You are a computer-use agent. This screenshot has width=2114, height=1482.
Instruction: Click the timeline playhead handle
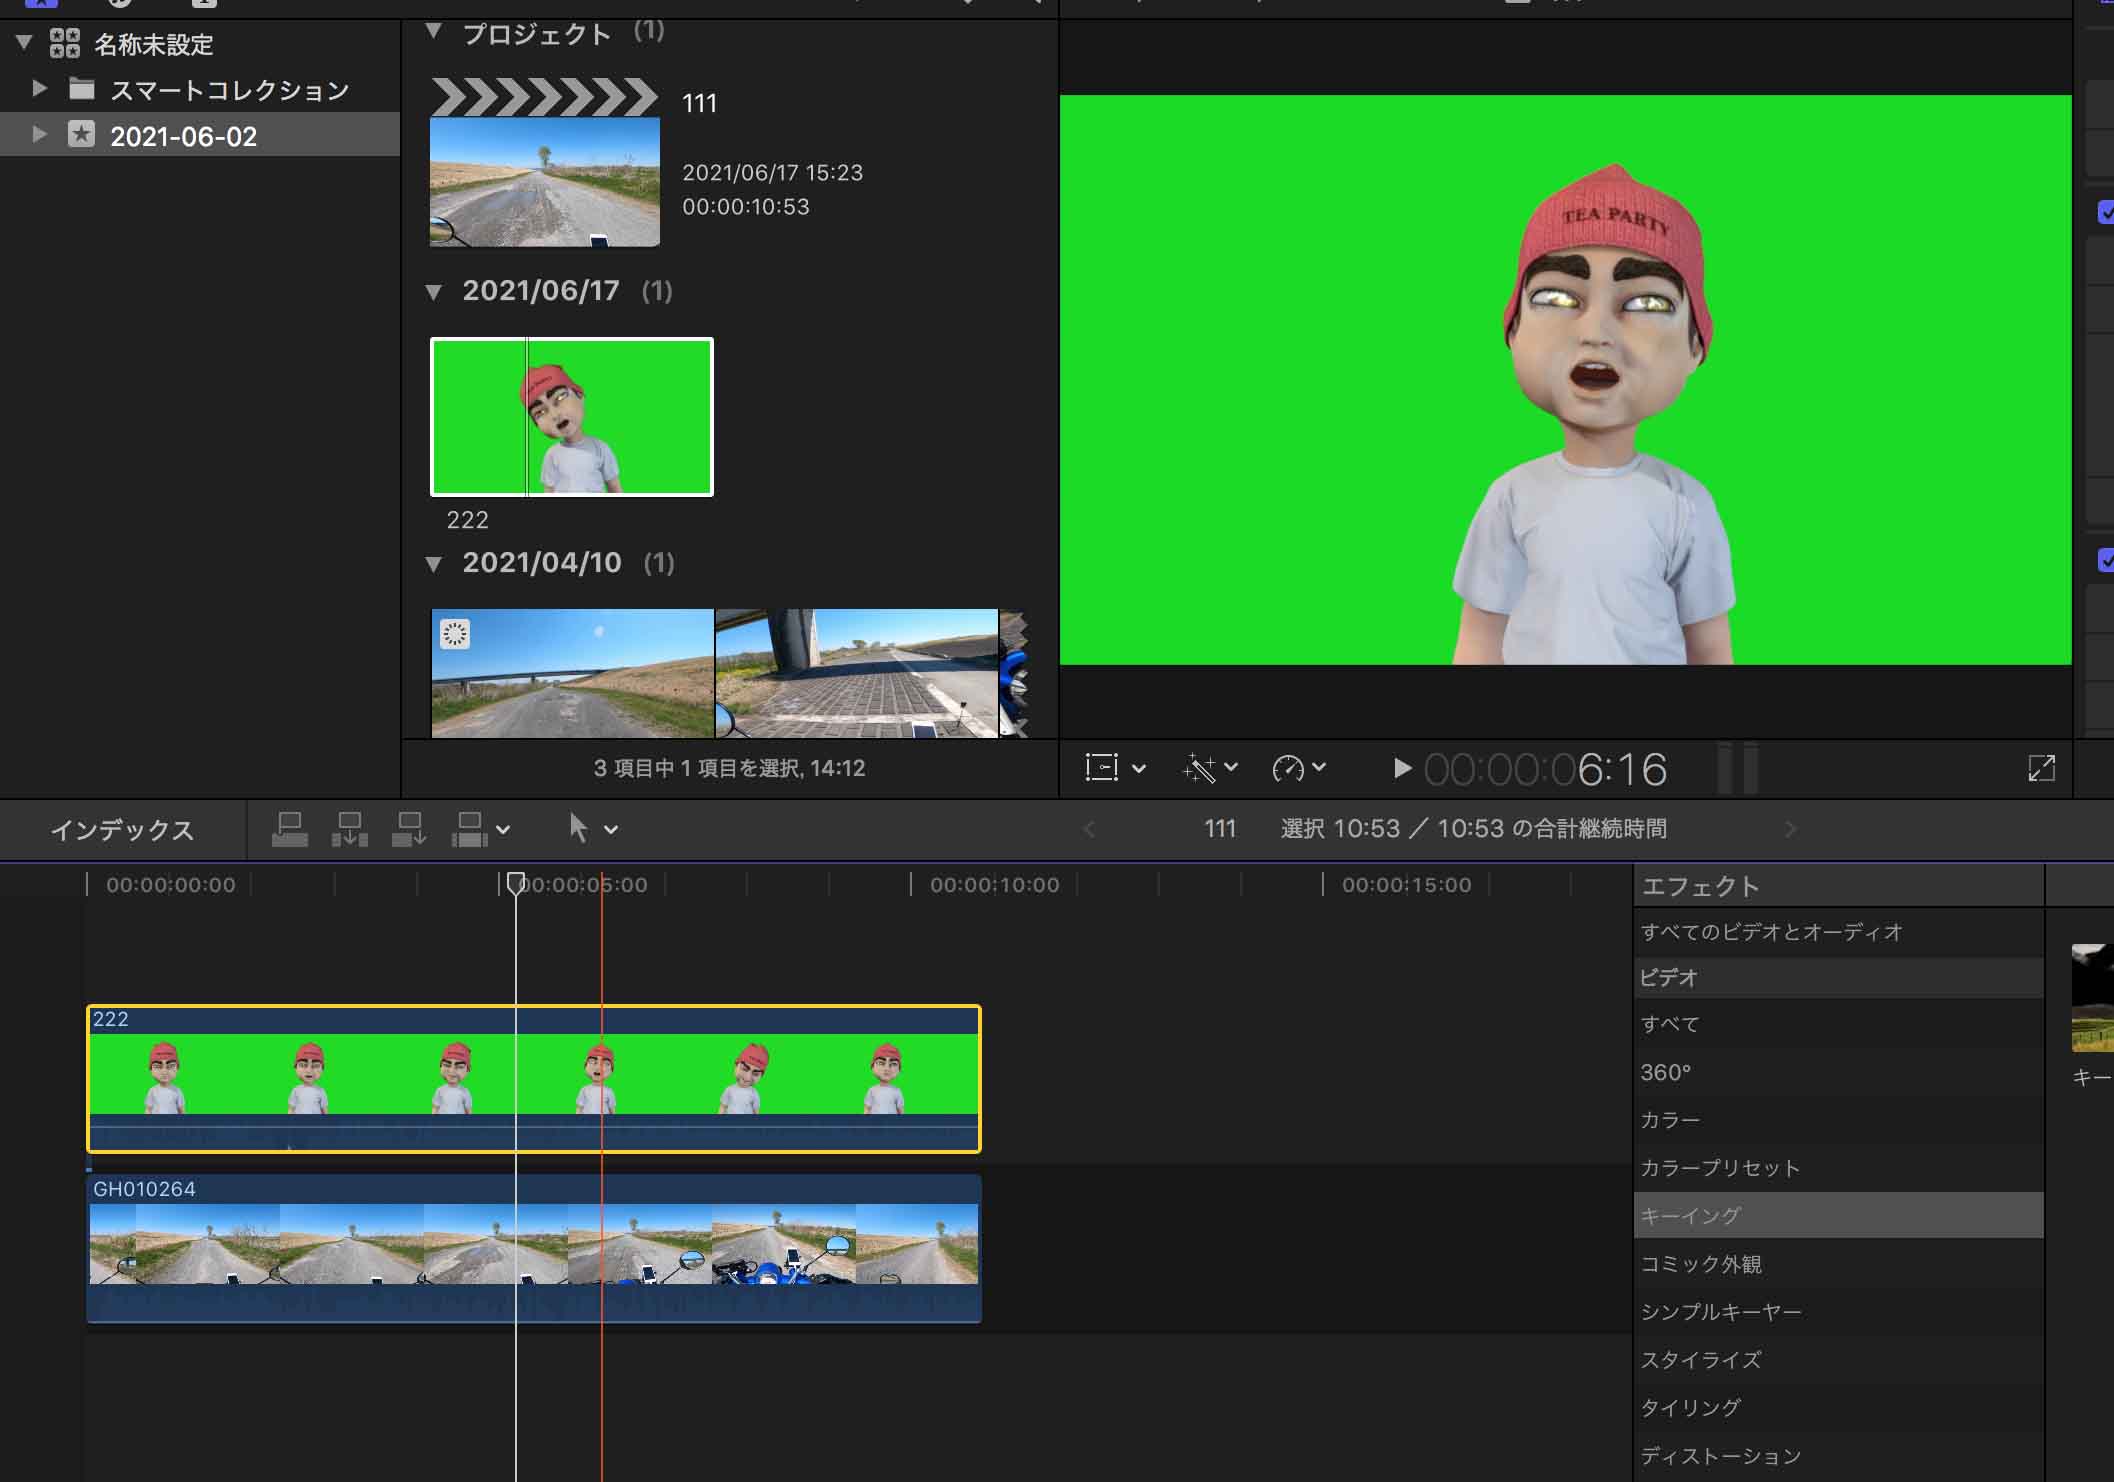tap(515, 883)
